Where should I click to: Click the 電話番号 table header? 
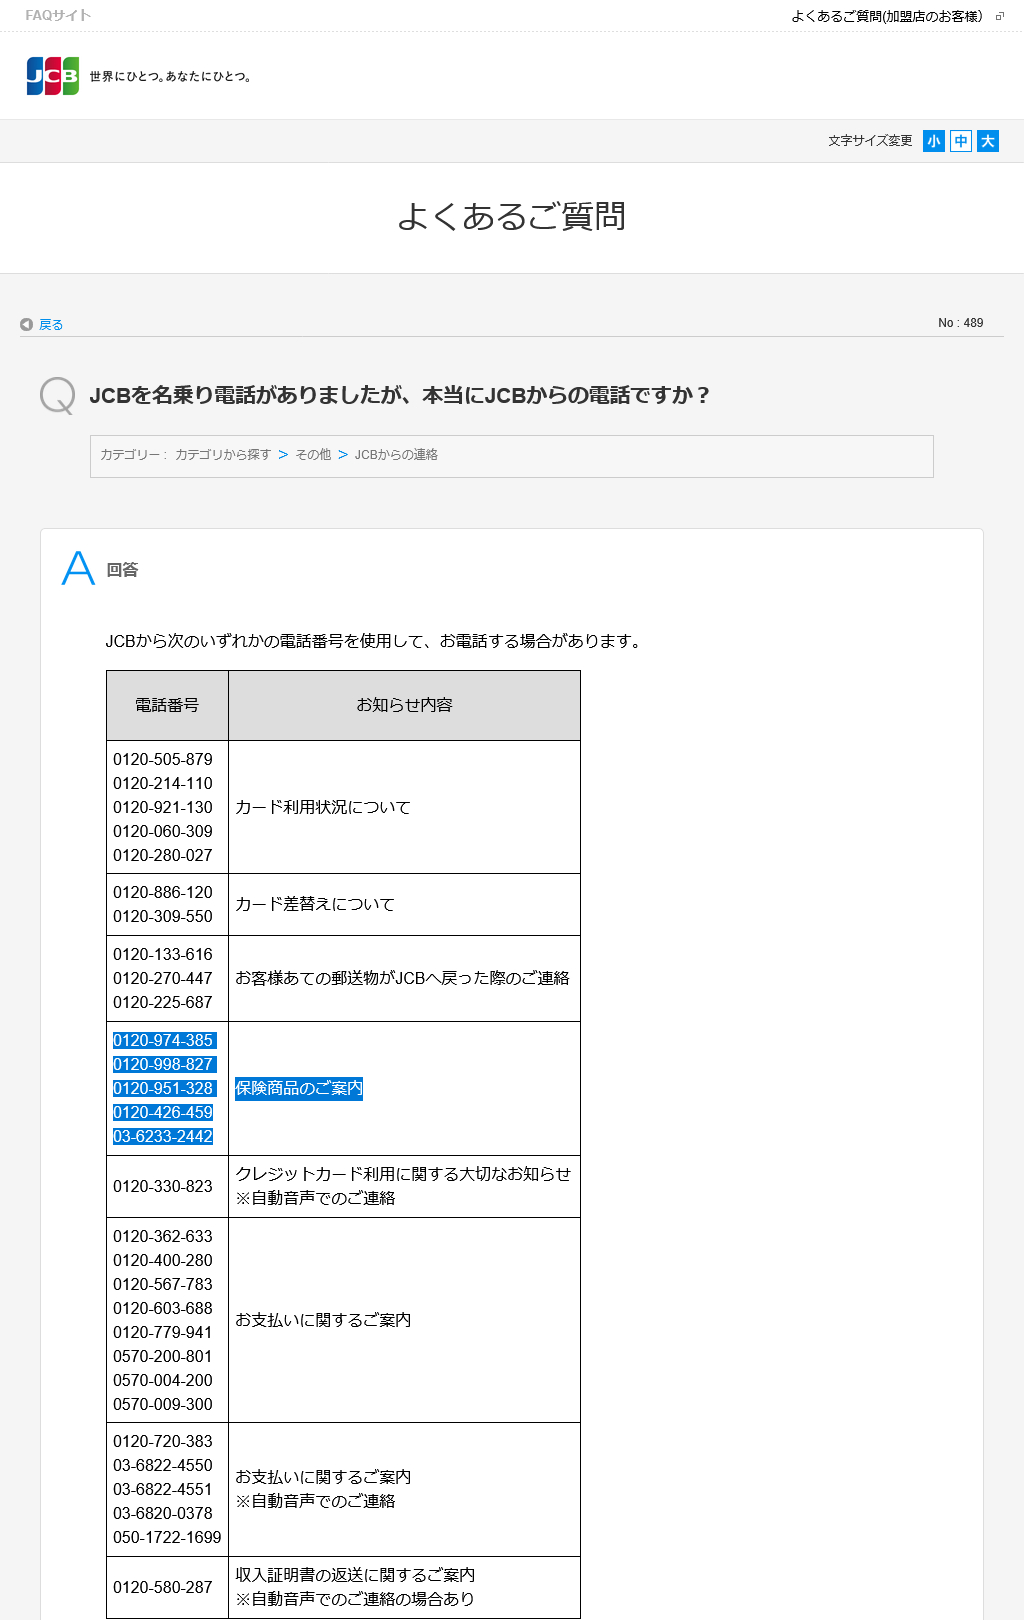167,705
